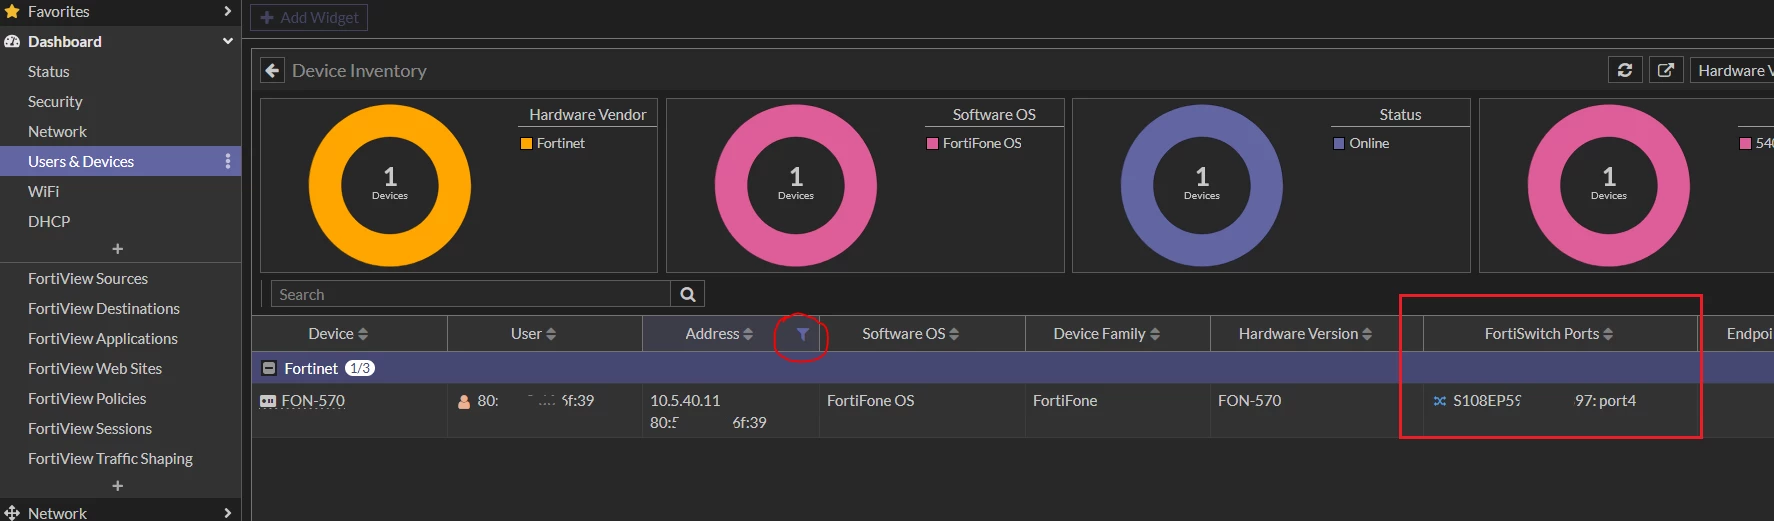Click into the Search field
The image size is (1774, 521).
pyautogui.click(x=471, y=294)
